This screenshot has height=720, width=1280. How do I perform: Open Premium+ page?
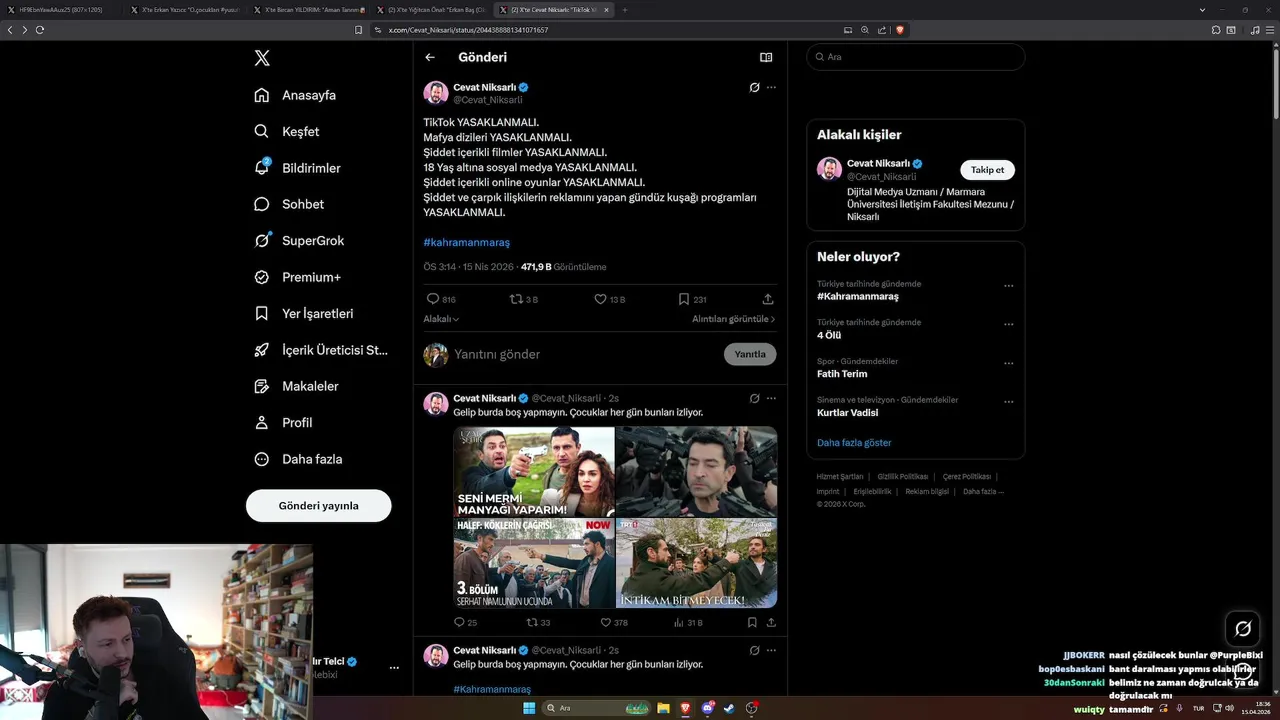pyautogui.click(x=297, y=277)
